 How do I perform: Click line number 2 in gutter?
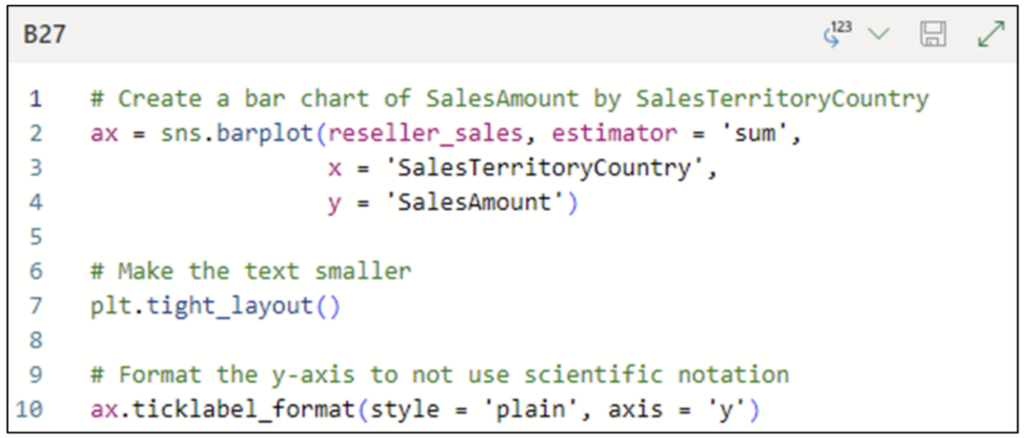click(x=35, y=134)
